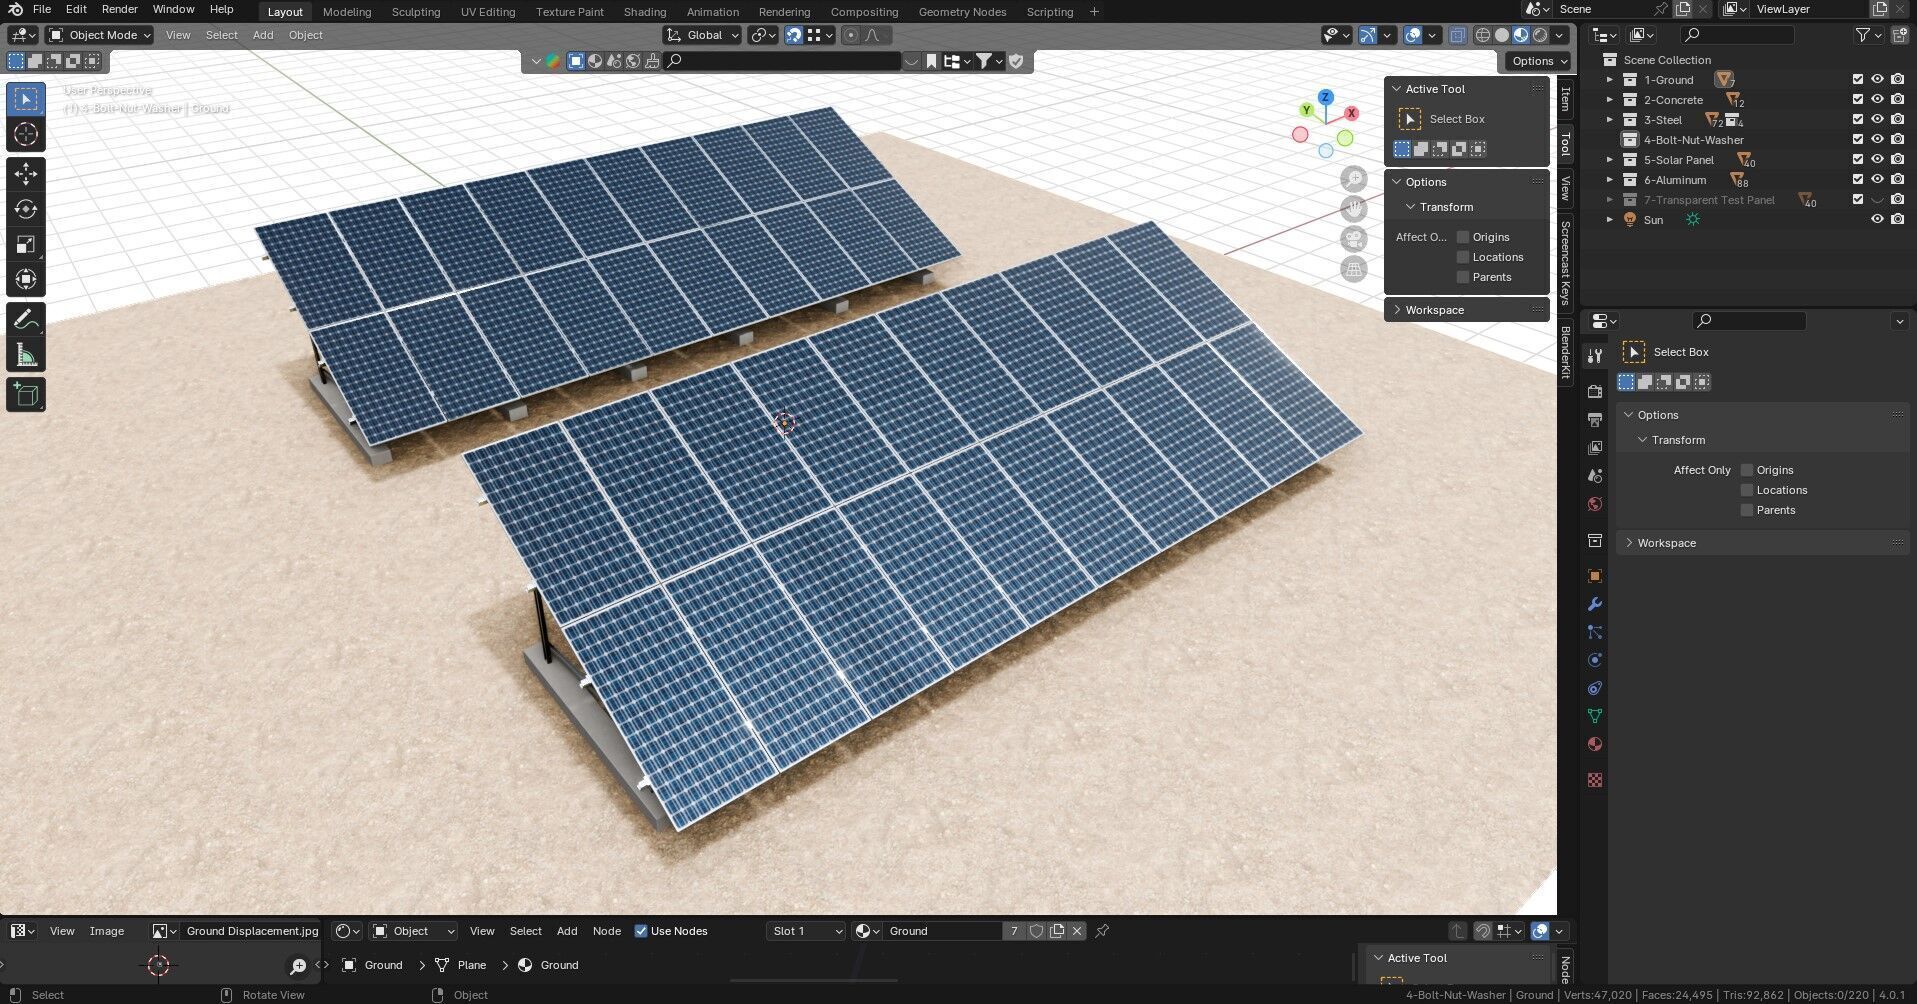
Task: Switch to rendered viewport shading
Action: (1540, 35)
